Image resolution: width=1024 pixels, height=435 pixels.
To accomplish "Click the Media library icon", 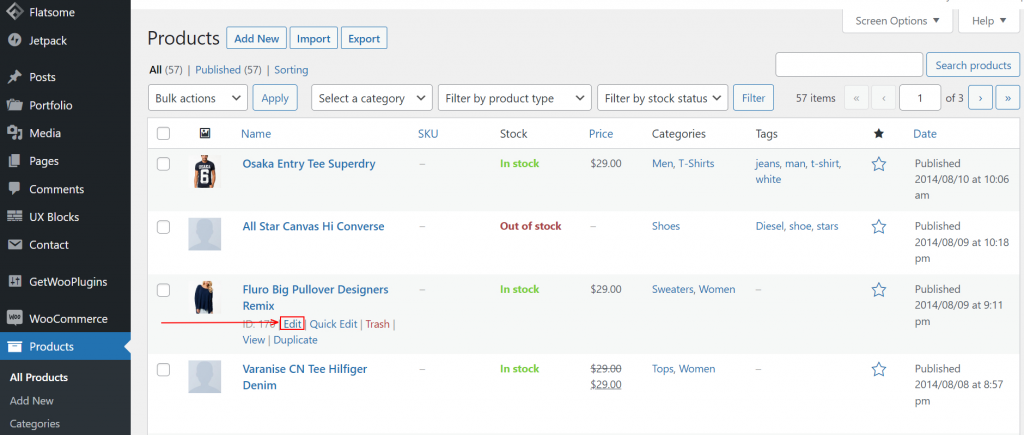I will tap(14, 133).
